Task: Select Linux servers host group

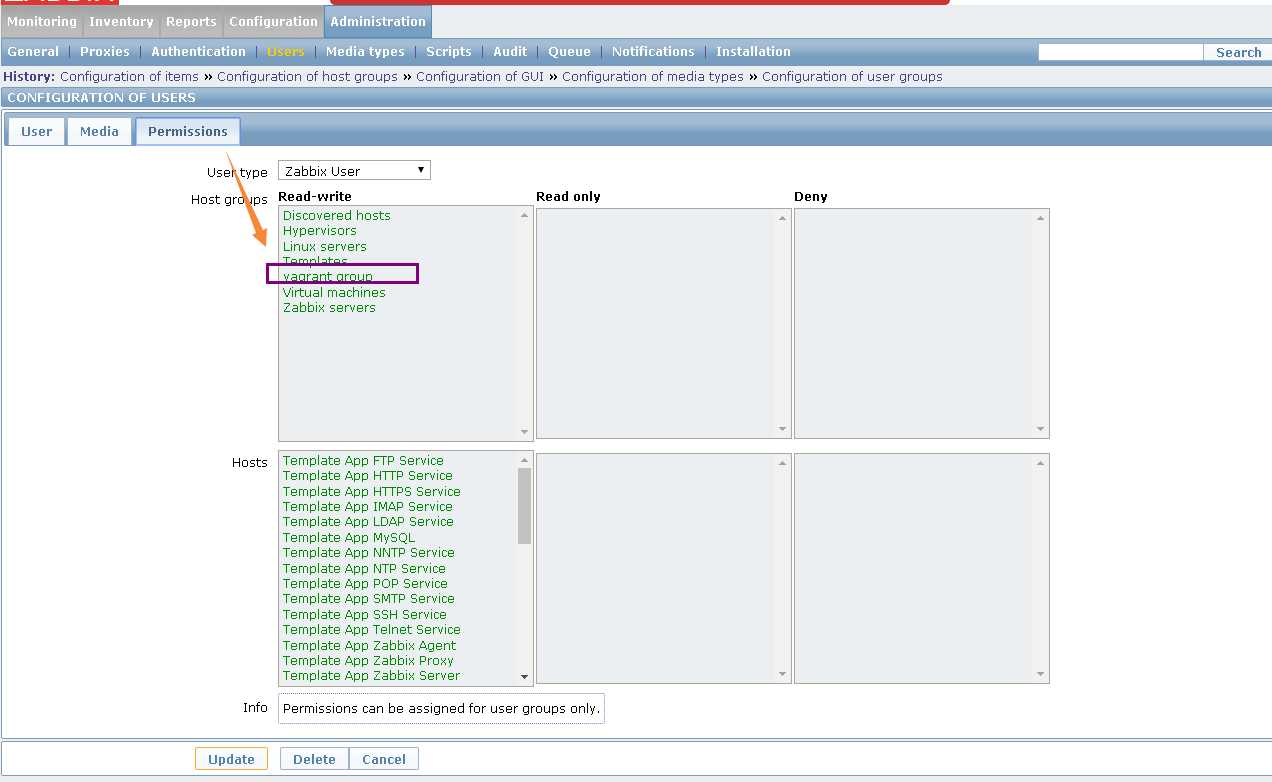Action: pos(325,247)
